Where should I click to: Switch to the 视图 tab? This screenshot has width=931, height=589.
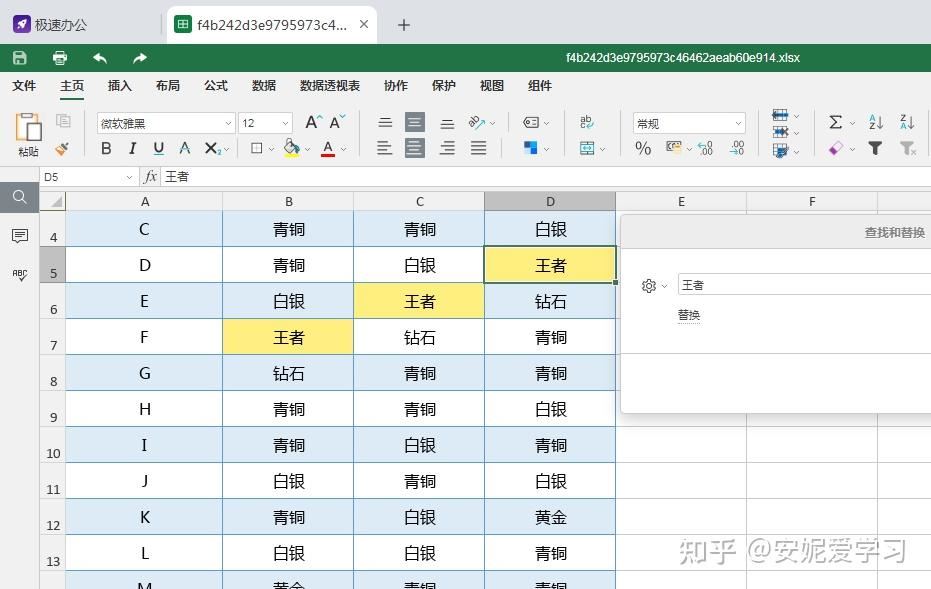[492, 86]
